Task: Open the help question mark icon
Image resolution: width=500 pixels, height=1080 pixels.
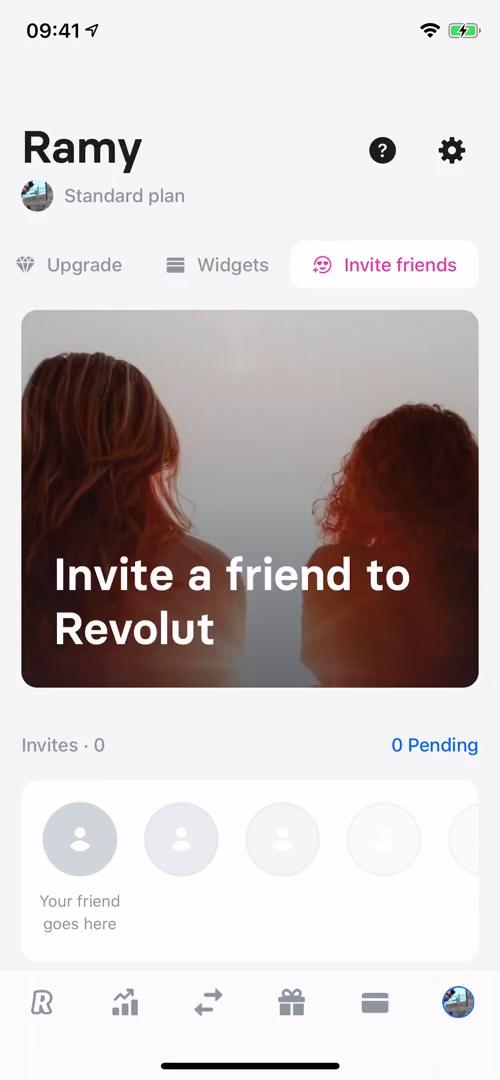Action: tap(382, 150)
